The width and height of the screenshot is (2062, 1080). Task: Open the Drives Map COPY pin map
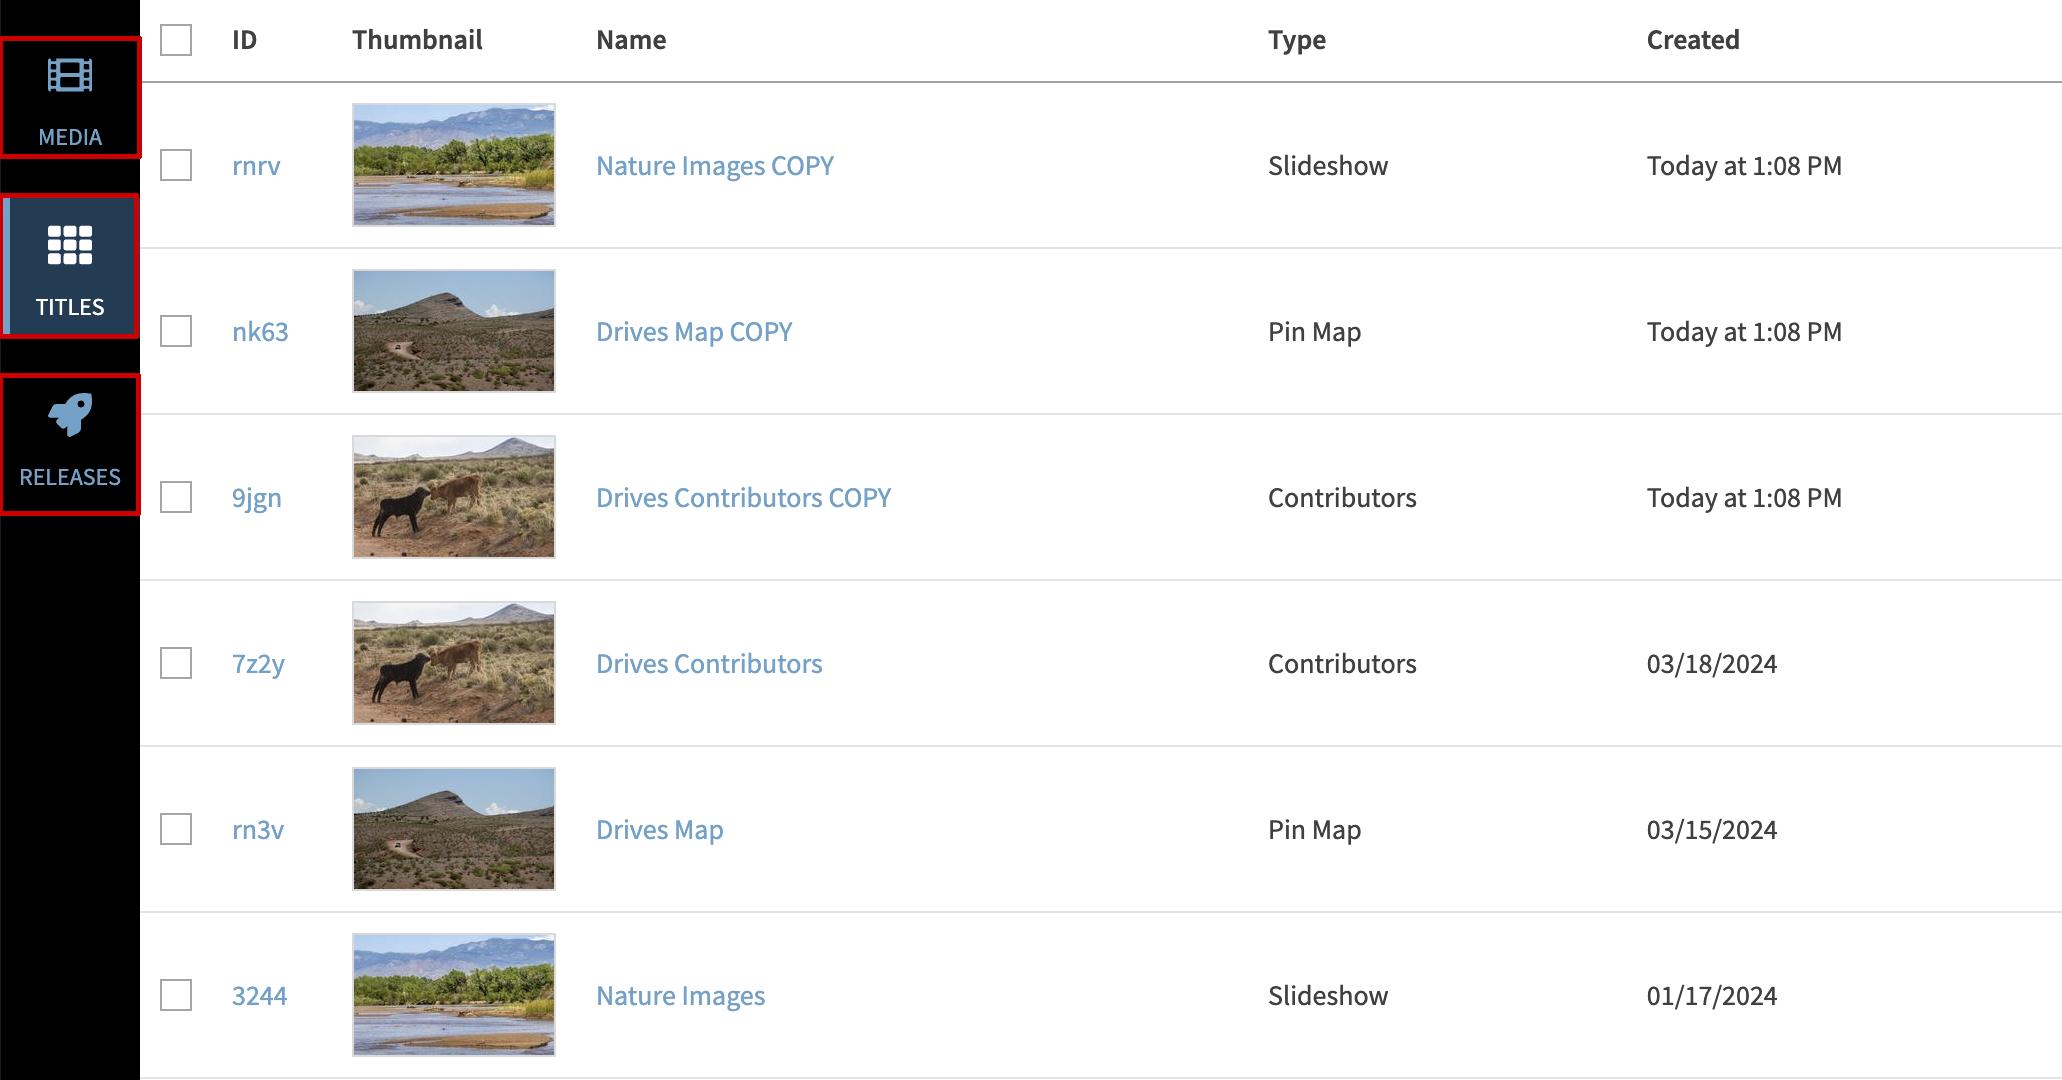pyautogui.click(x=694, y=331)
